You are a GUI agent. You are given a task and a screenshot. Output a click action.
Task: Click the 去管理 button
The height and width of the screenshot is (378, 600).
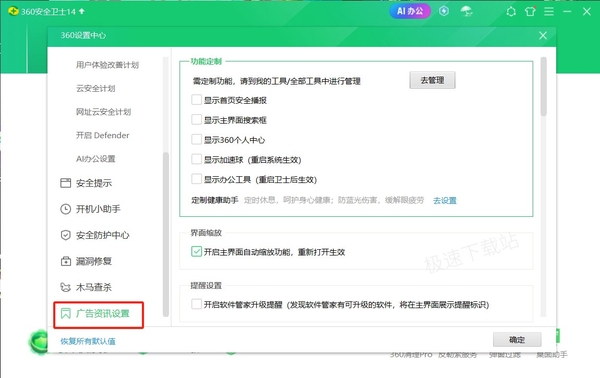(x=432, y=80)
